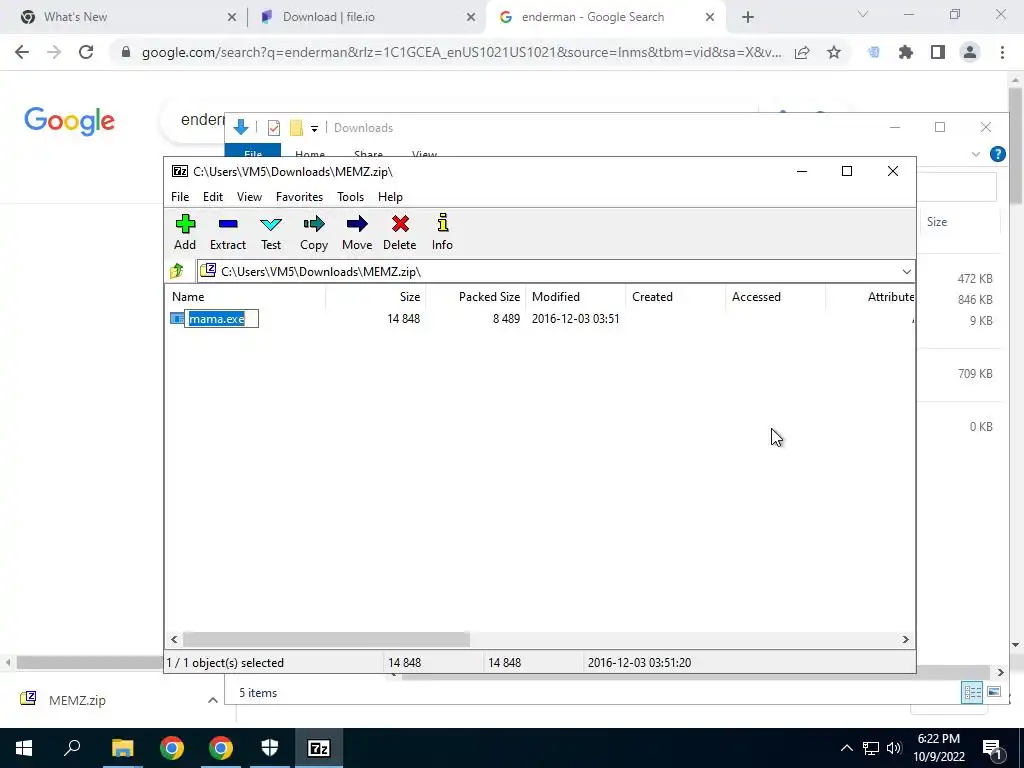
Task: Click the Chrome address bar URL
Action: pos(461,52)
